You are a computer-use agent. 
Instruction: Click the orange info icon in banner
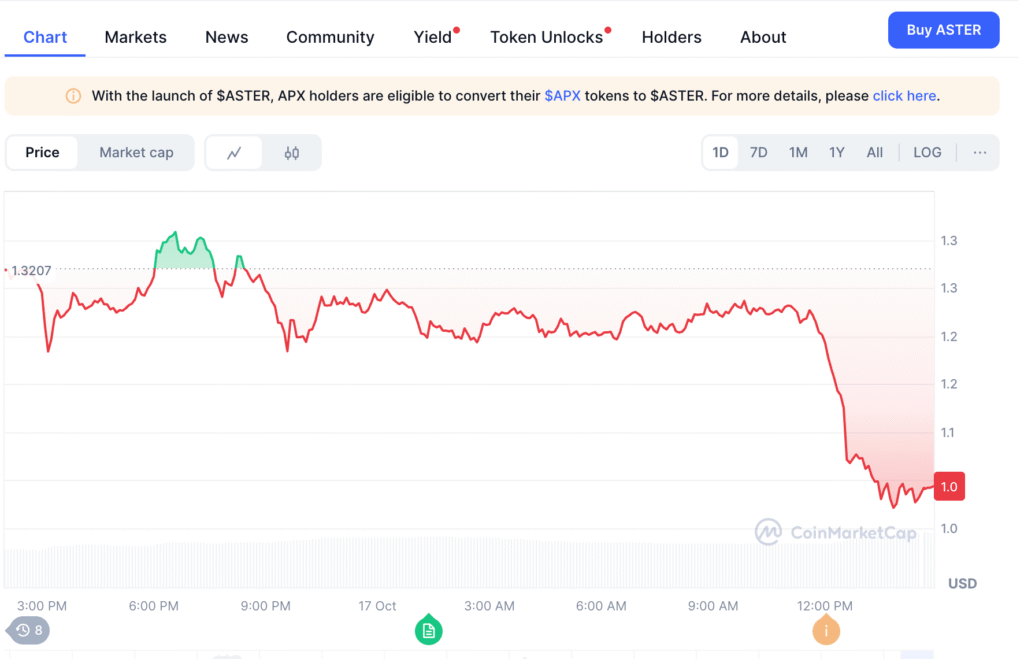coord(73,96)
